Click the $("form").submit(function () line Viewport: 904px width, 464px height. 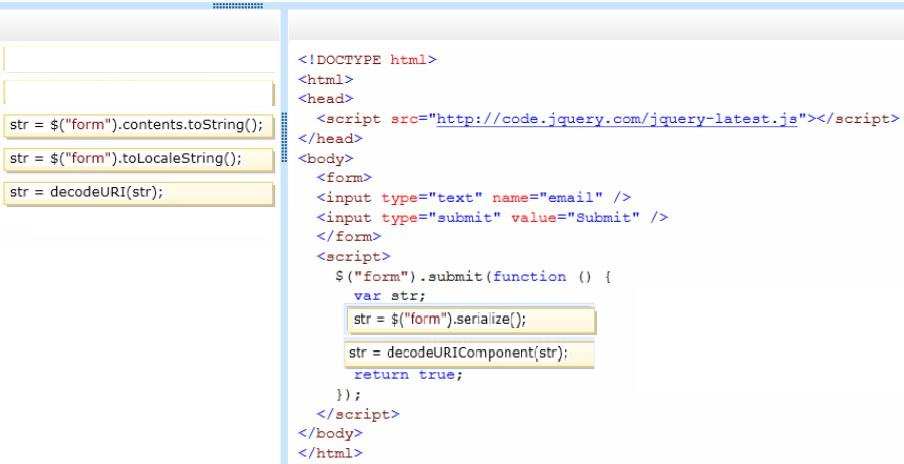(473, 277)
